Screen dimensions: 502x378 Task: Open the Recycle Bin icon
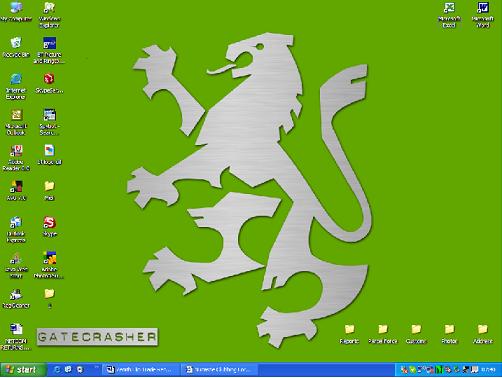(x=16, y=47)
